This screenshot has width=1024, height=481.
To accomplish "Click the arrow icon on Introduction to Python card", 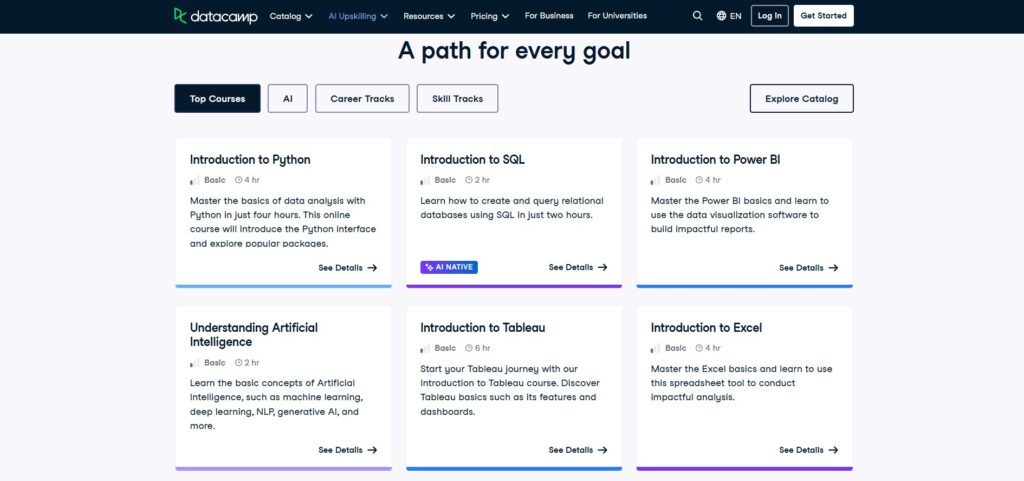I will pos(372,268).
